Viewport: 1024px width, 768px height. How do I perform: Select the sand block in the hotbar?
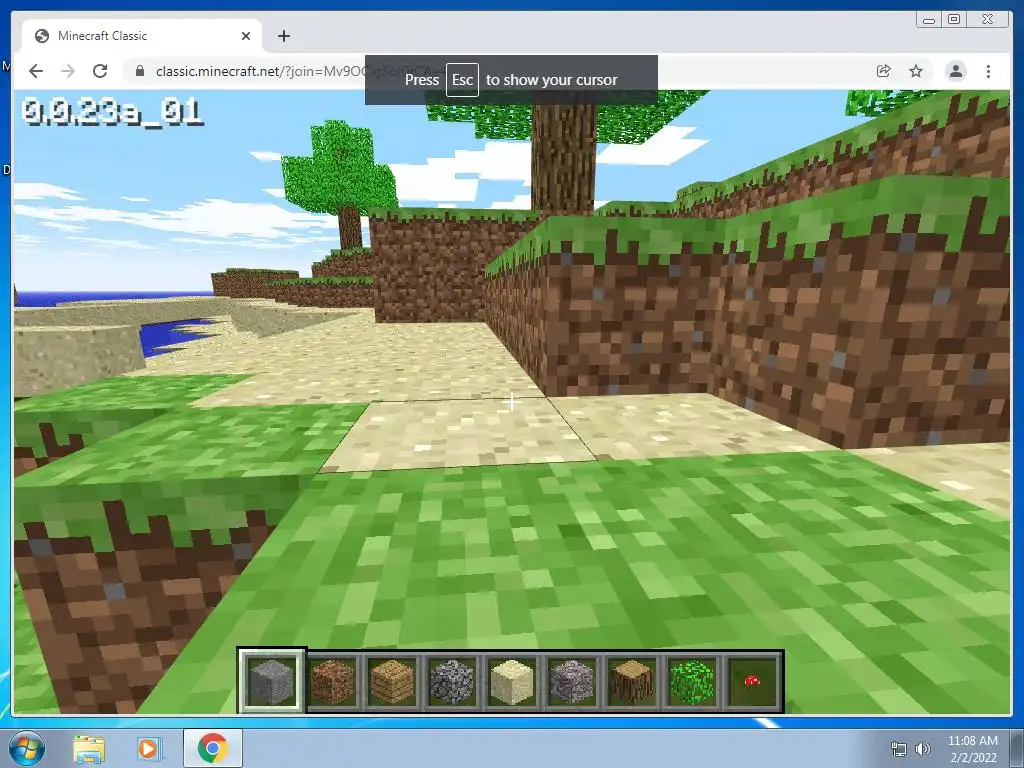pyautogui.click(x=512, y=681)
